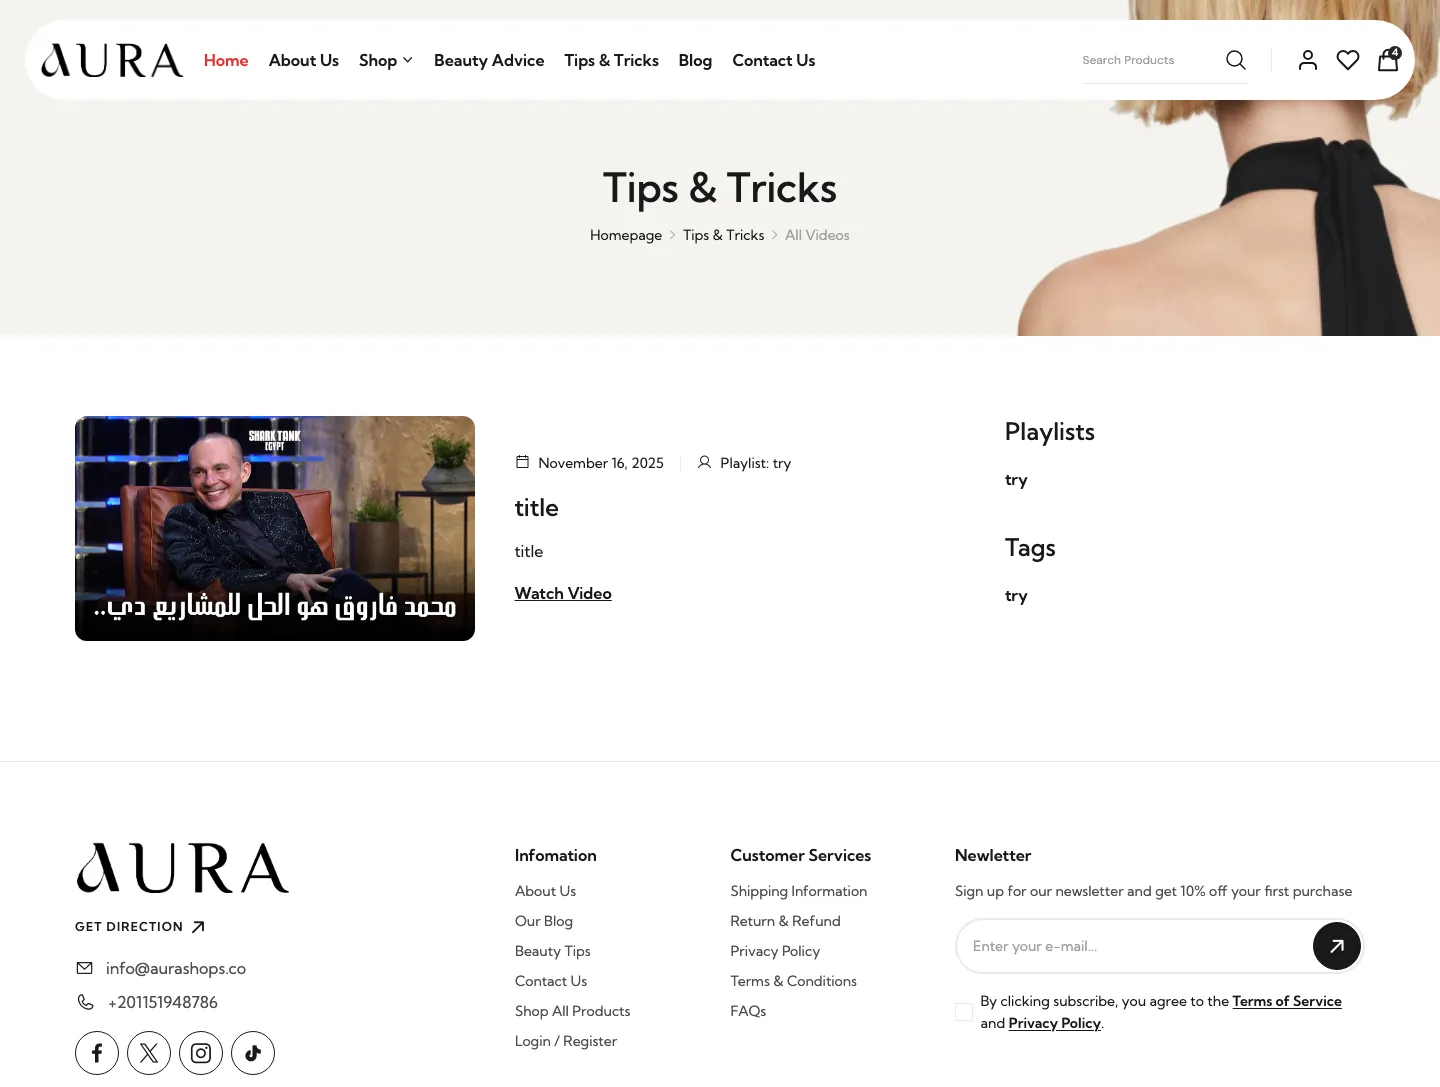1440x1087 pixels.
Task: Open Beauty Advice in the navigation
Action: point(489,60)
